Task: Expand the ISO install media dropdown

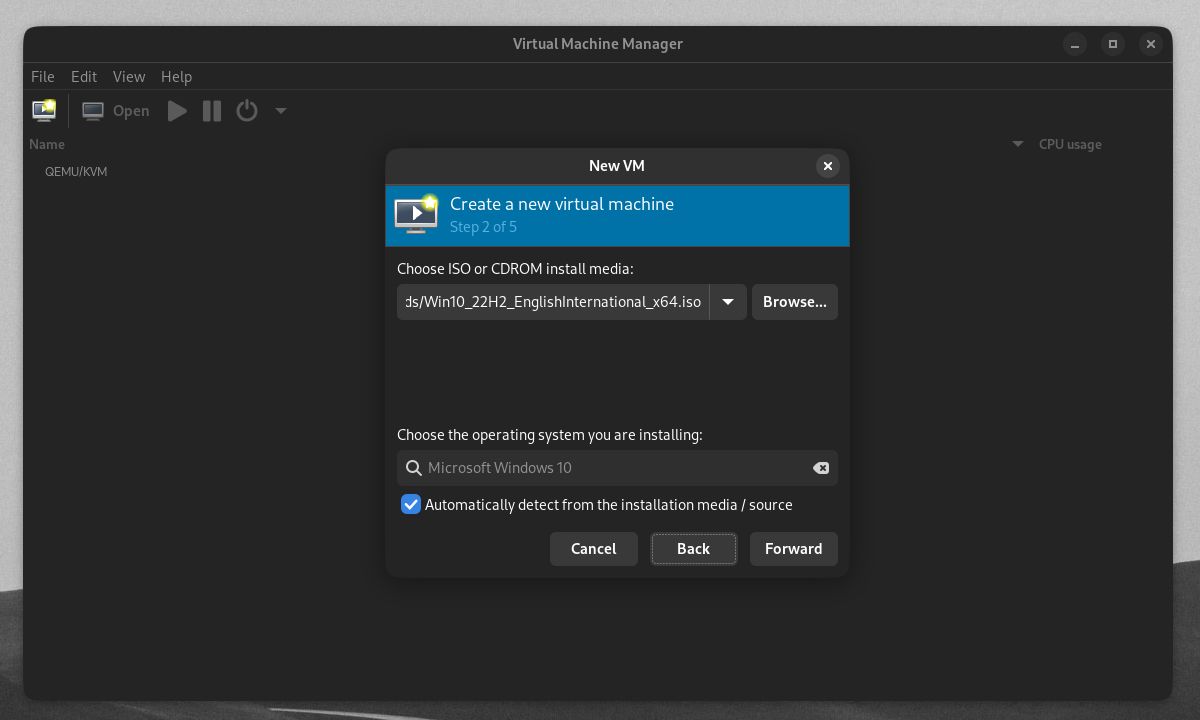Action: pyautogui.click(x=727, y=301)
